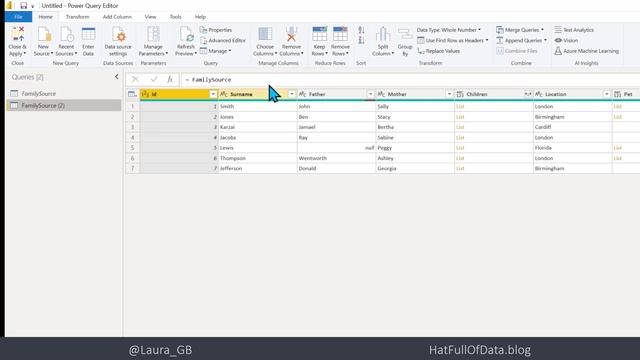
Task: Confirm the formula with the checkmark
Action: [154, 80]
